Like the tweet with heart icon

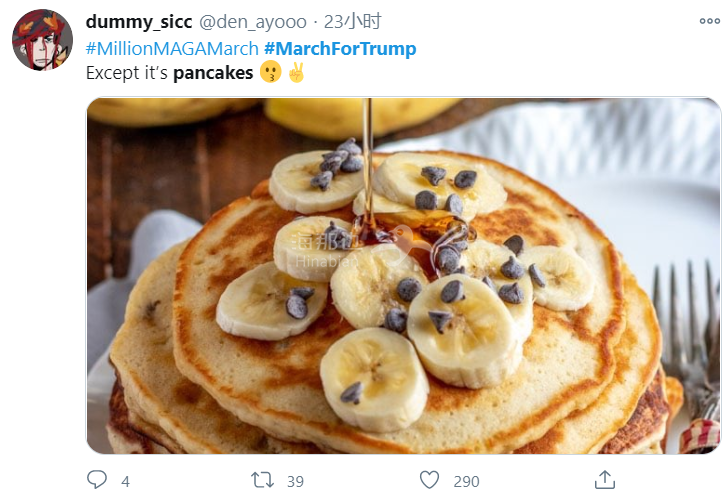pyautogui.click(x=429, y=480)
